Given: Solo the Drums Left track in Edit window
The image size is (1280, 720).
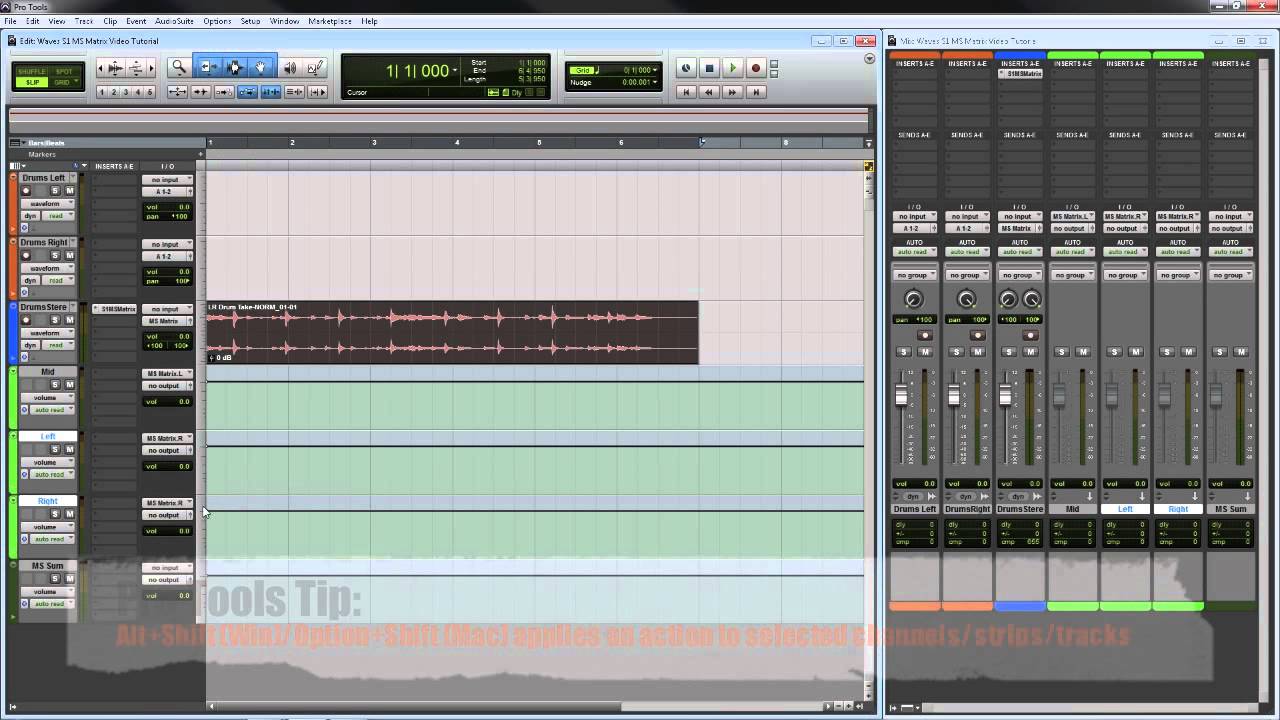Looking at the screenshot, I should pos(56,191).
